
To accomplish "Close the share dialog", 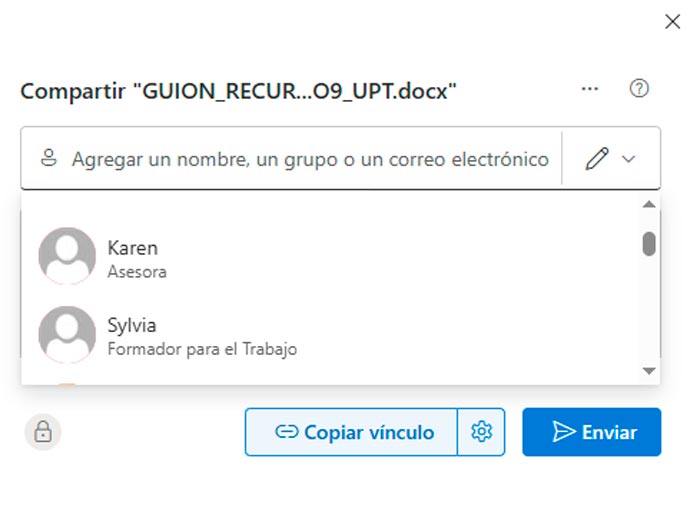I will [x=673, y=22].
